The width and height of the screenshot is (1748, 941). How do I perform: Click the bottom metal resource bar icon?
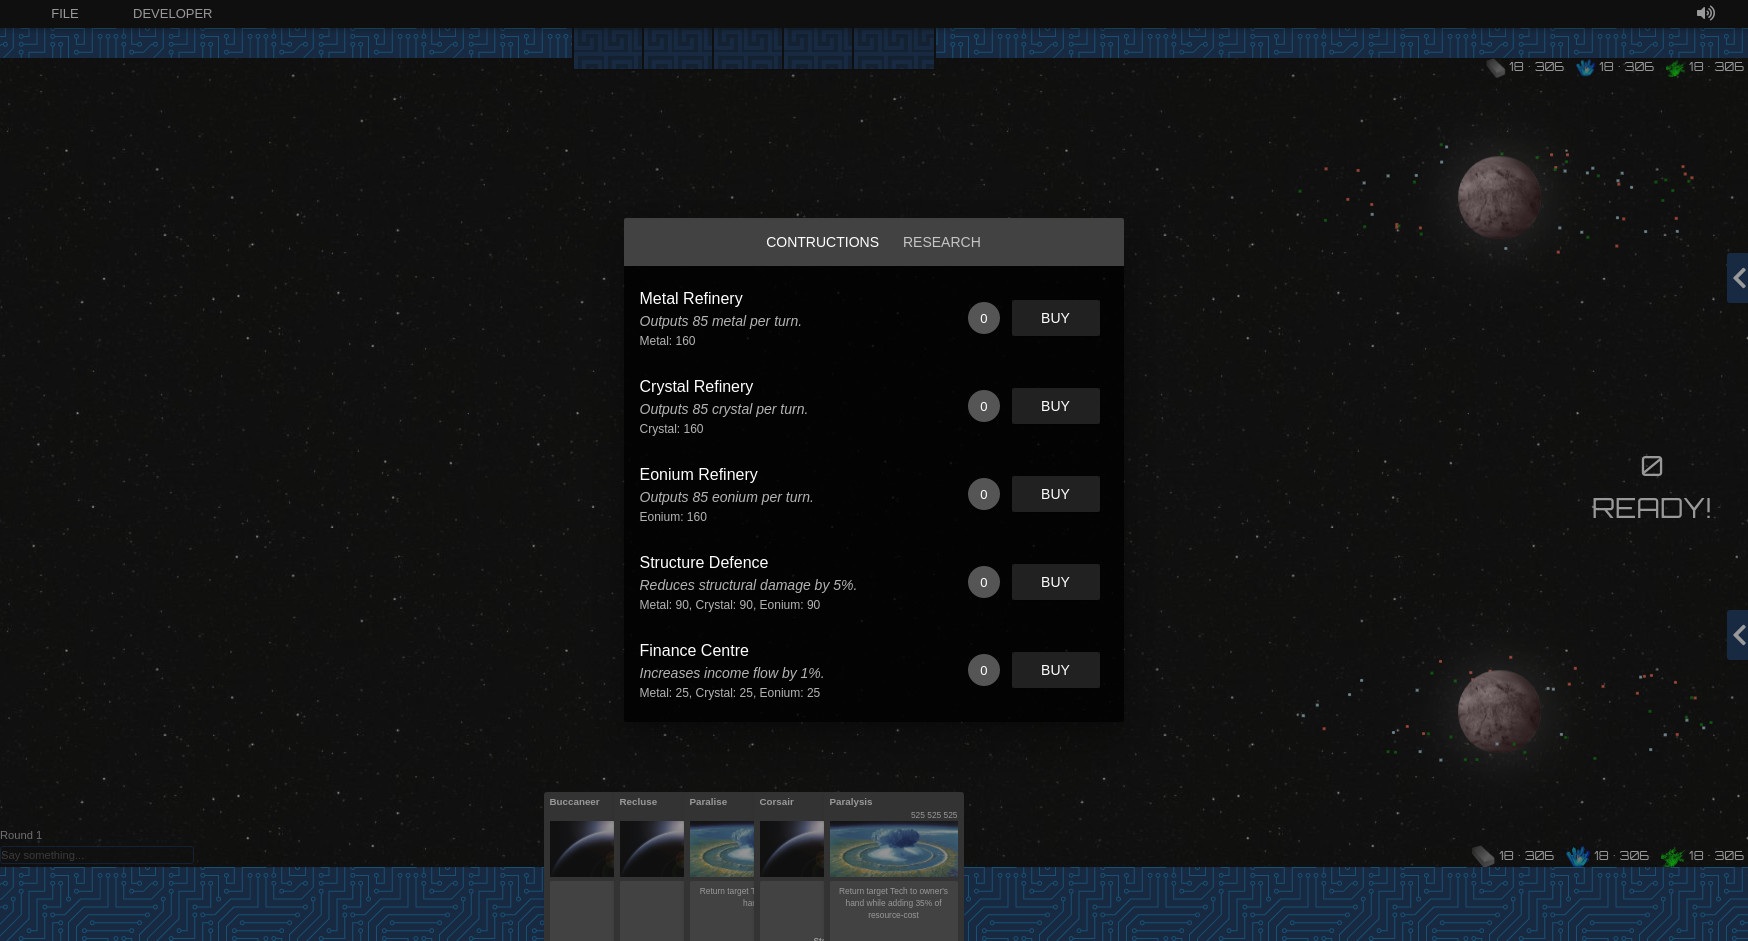tap(1483, 856)
